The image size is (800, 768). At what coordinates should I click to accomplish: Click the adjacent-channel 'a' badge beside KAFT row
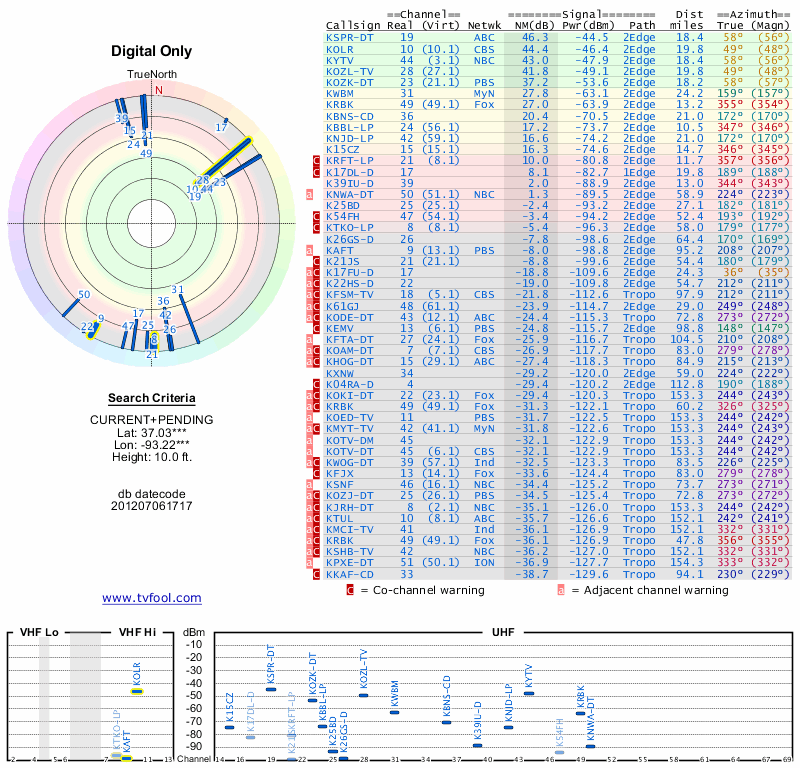(309, 251)
